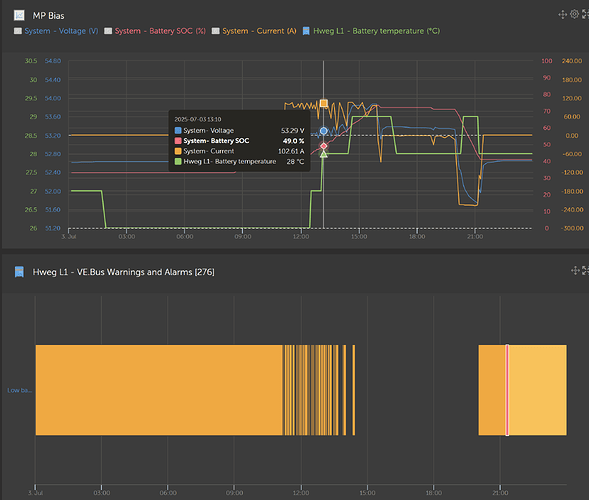
Task: Open MP Bias widget settings gear
Action: click(x=574, y=14)
